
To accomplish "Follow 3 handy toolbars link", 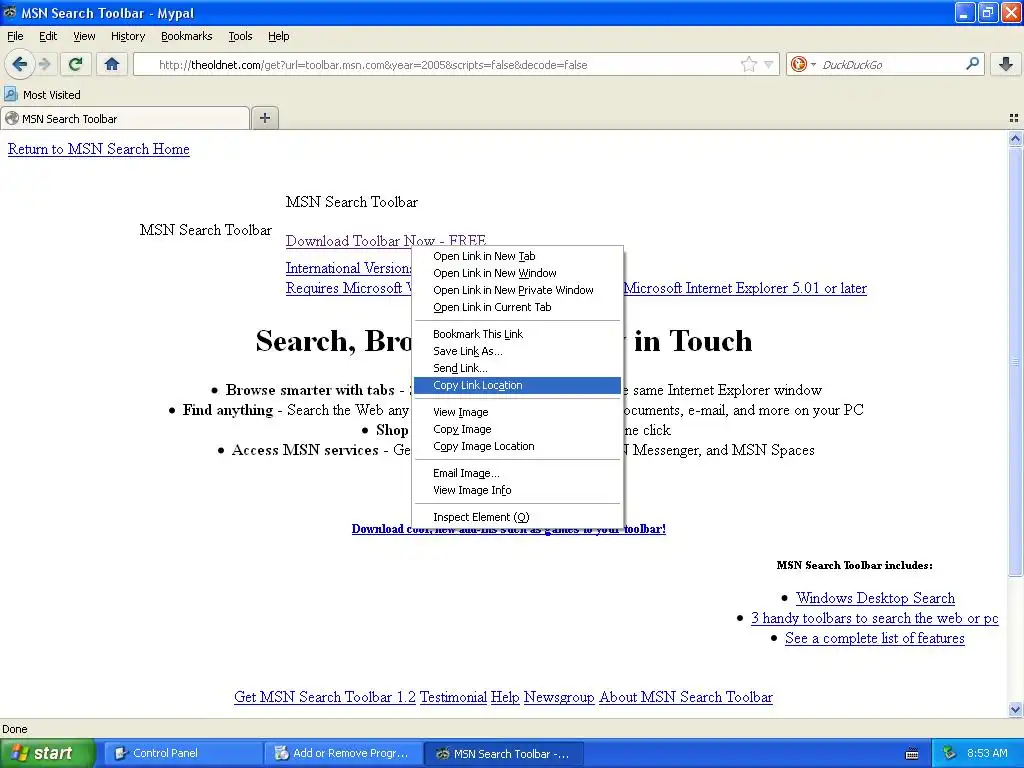I will [x=874, y=618].
